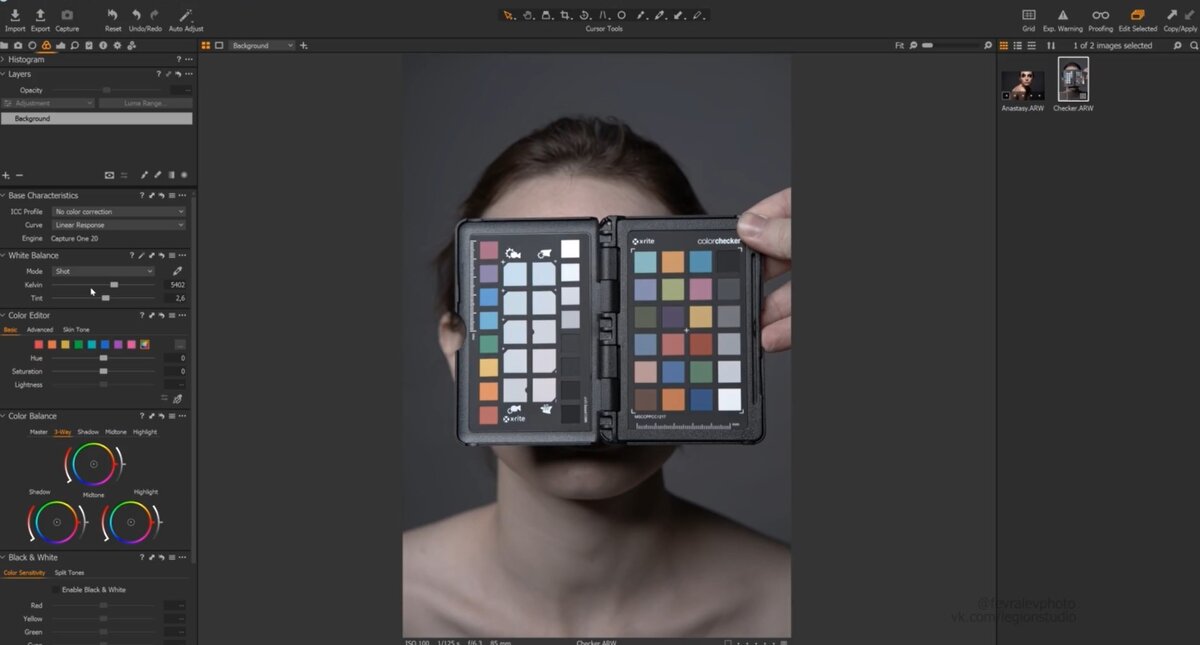This screenshot has width=1200, height=645.
Task: Open Layers panel three-dot menu
Action: point(189,74)
